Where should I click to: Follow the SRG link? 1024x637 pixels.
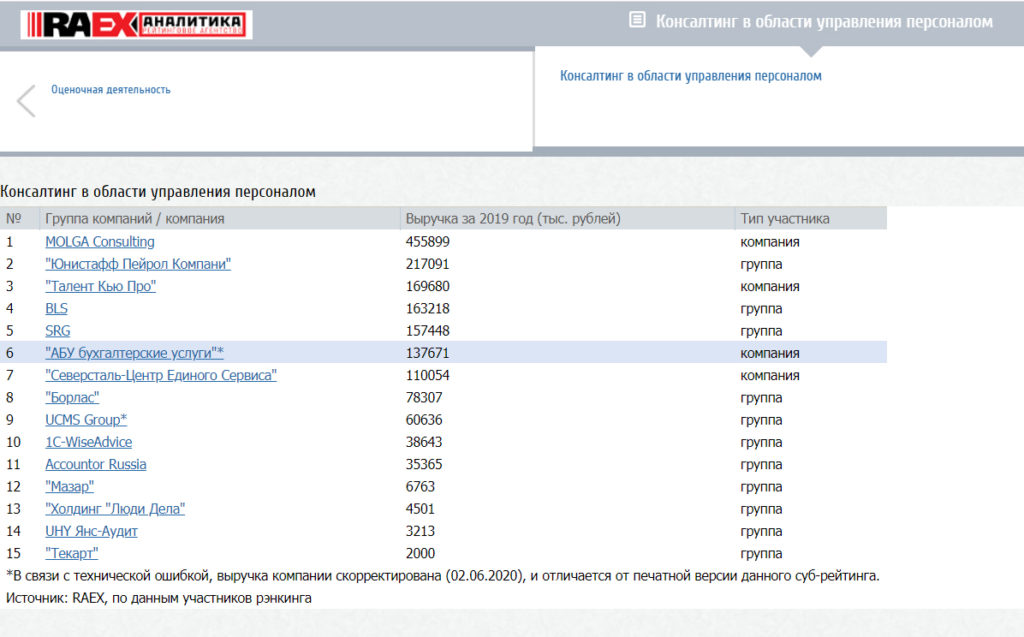pyautogui.click(x=58, y=331)
